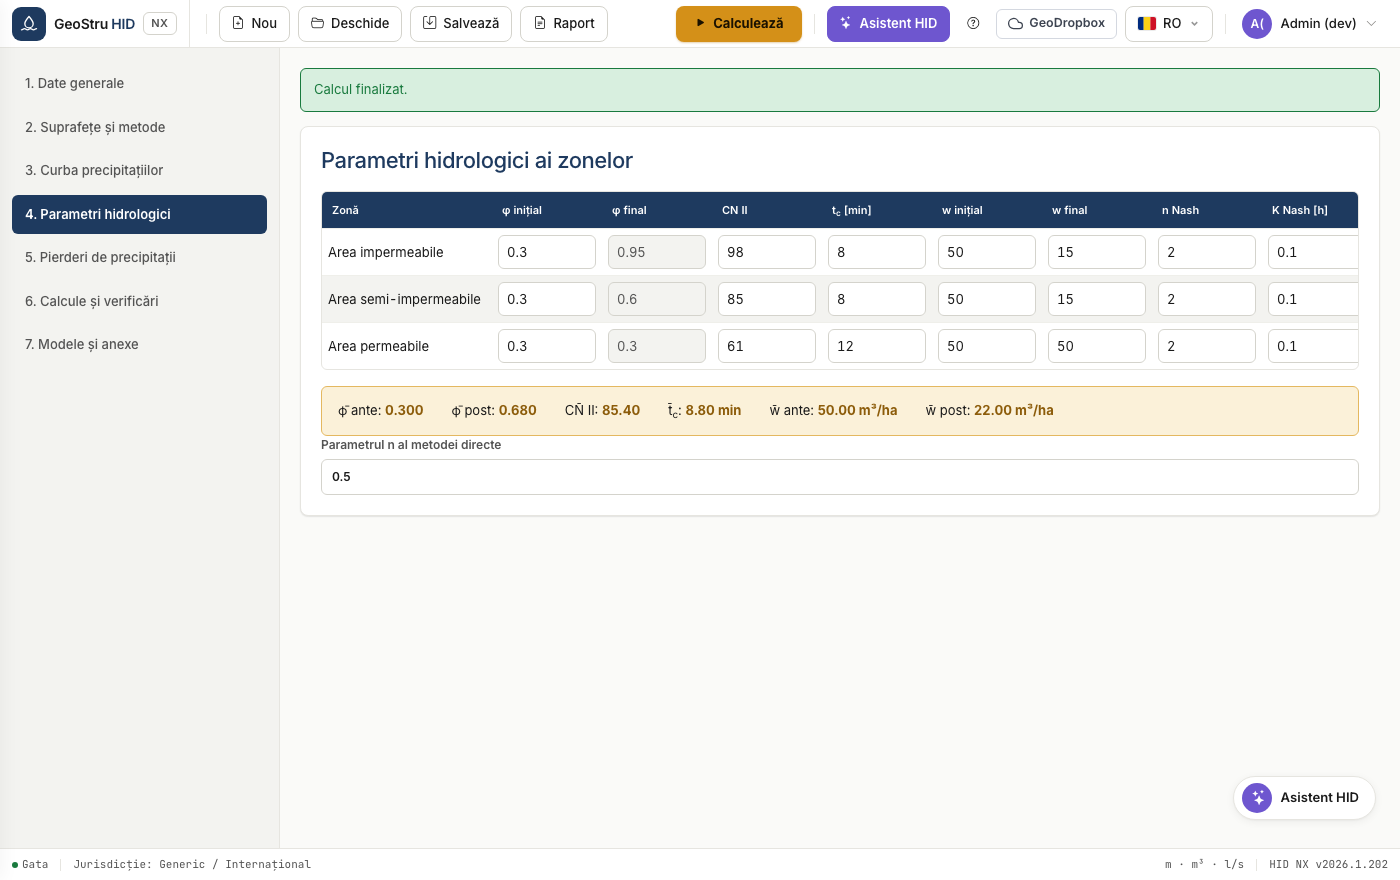Open the Admin (dev) user menu
Screen dimensions: 1400x880
click(1310, 23)
